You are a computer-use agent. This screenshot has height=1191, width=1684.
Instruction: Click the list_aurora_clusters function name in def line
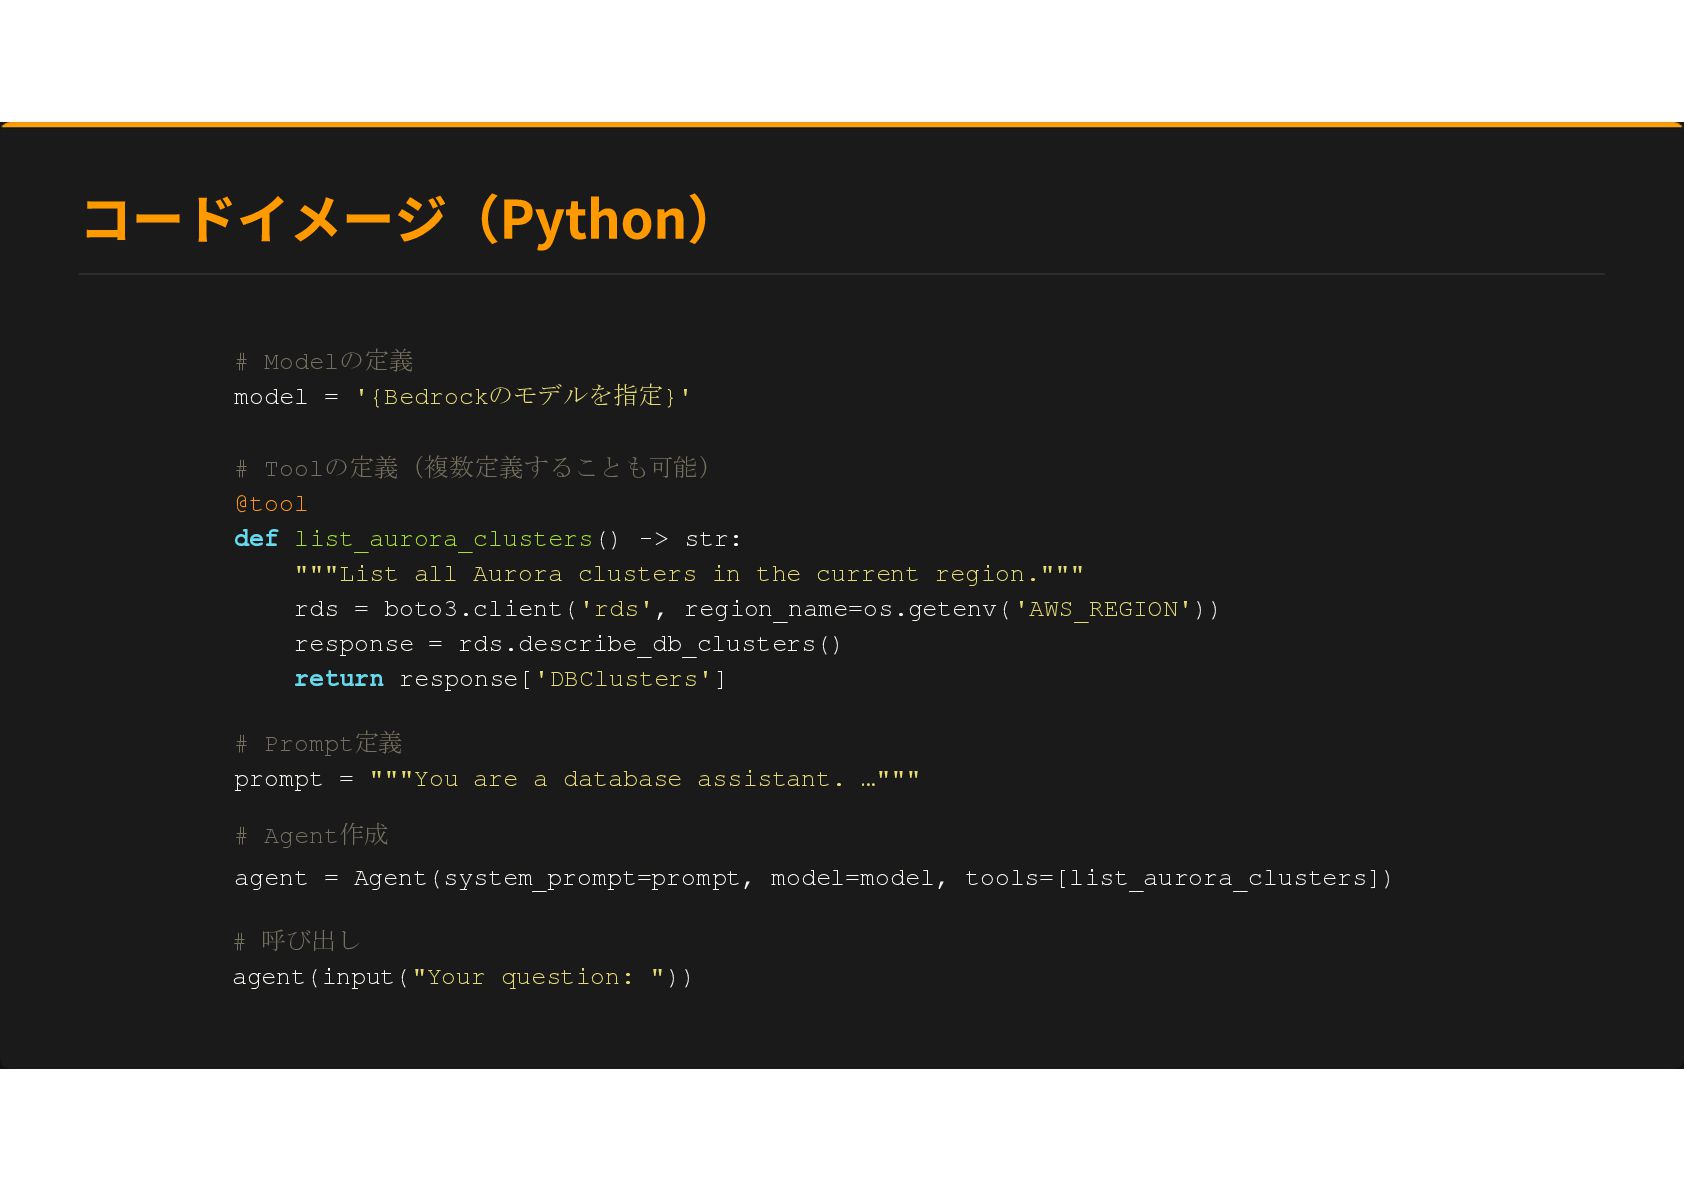point(443,540)
